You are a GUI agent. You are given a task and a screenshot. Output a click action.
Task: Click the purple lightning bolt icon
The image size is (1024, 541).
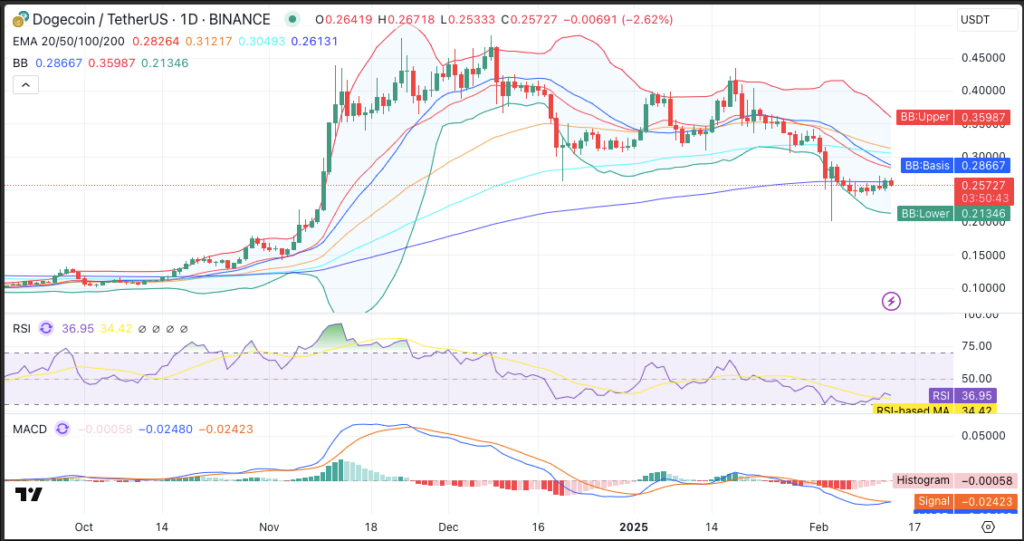891,300
